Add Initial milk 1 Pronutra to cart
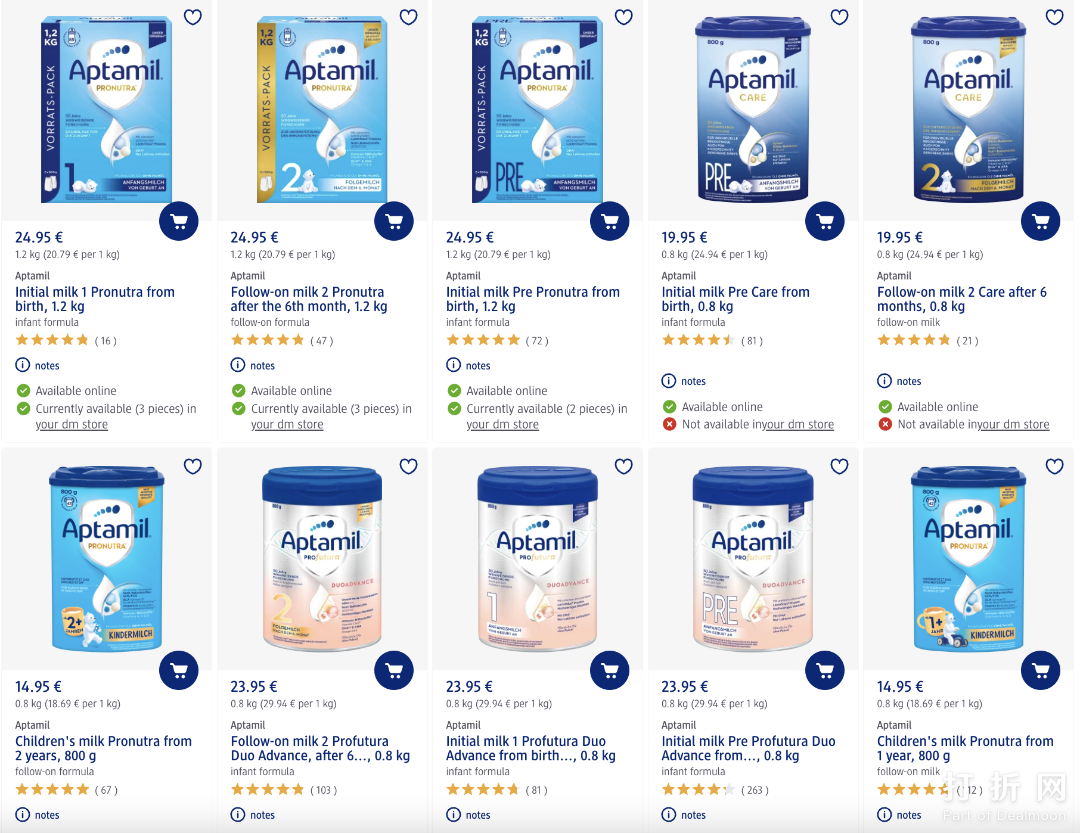1080x833 pixels. coord(179,221)
